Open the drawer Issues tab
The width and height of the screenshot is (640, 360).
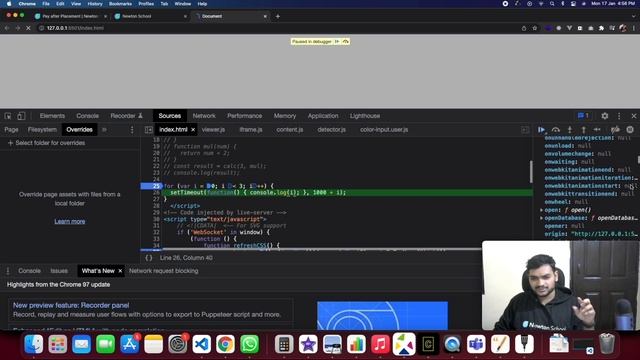tap(59, 271)
